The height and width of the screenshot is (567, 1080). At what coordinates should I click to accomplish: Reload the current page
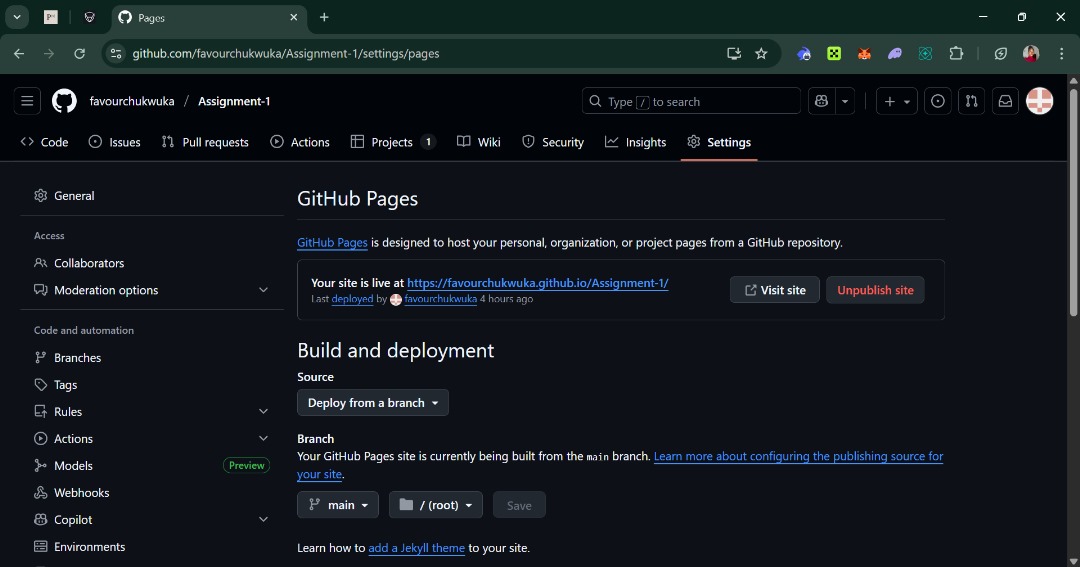[79, 54]
